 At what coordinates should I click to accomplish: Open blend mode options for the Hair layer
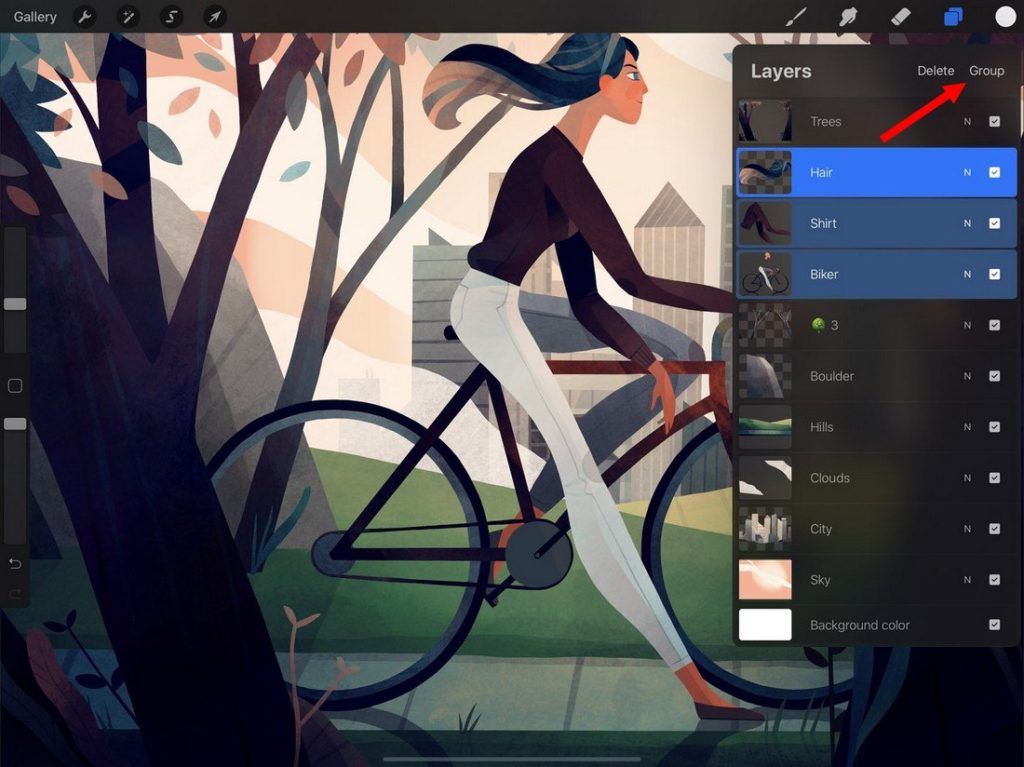click(967, 172)
